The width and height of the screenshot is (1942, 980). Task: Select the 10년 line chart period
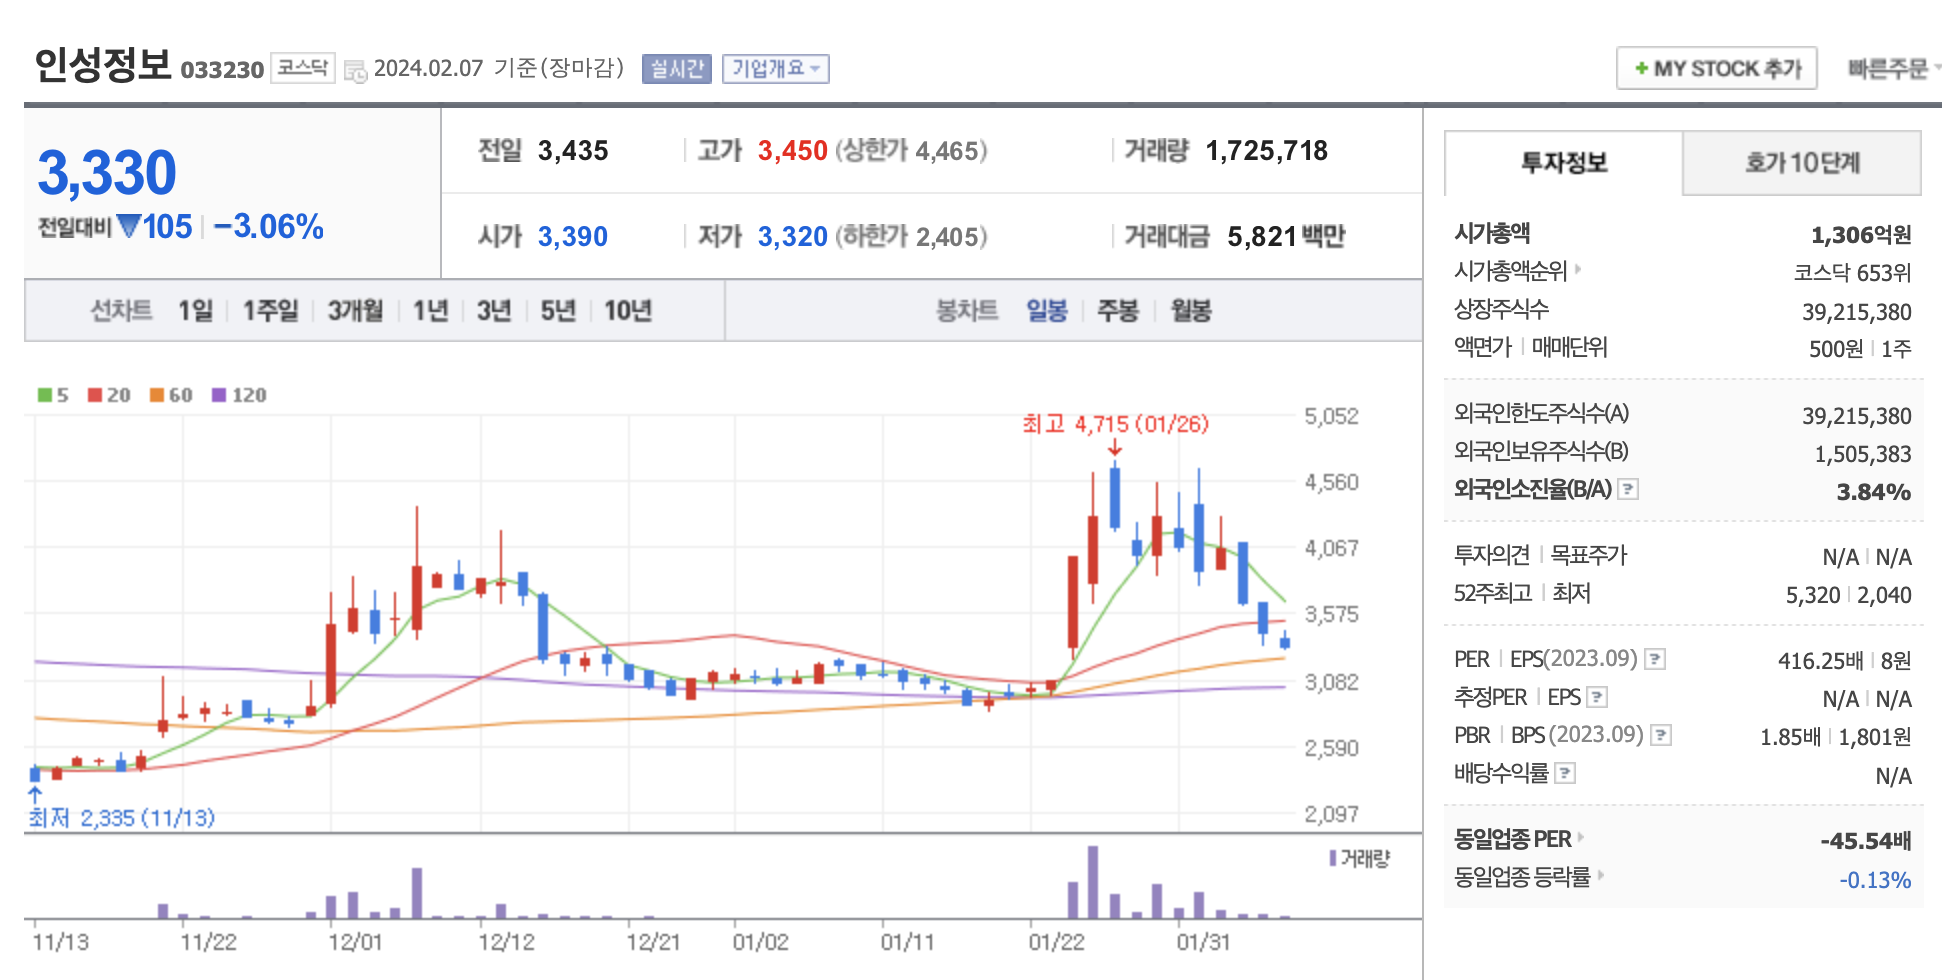(x=628, y=311)
